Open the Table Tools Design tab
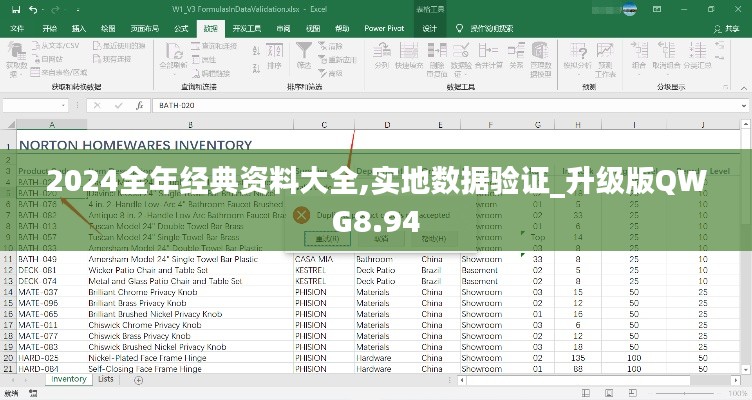 [430, 28]
